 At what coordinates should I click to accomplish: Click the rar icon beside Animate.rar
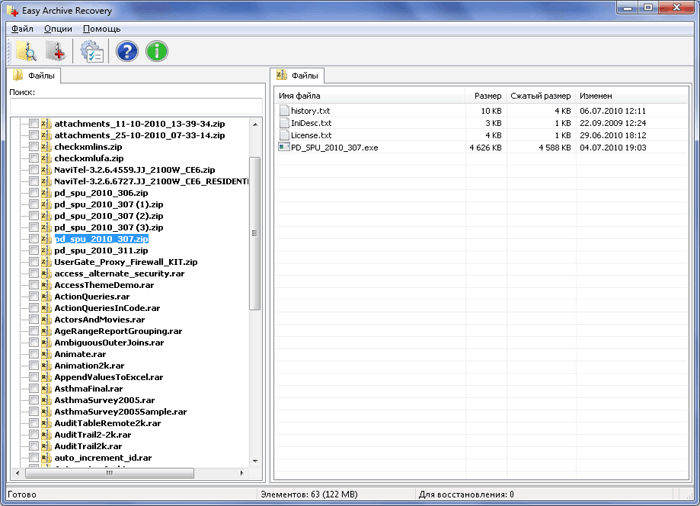46,354
